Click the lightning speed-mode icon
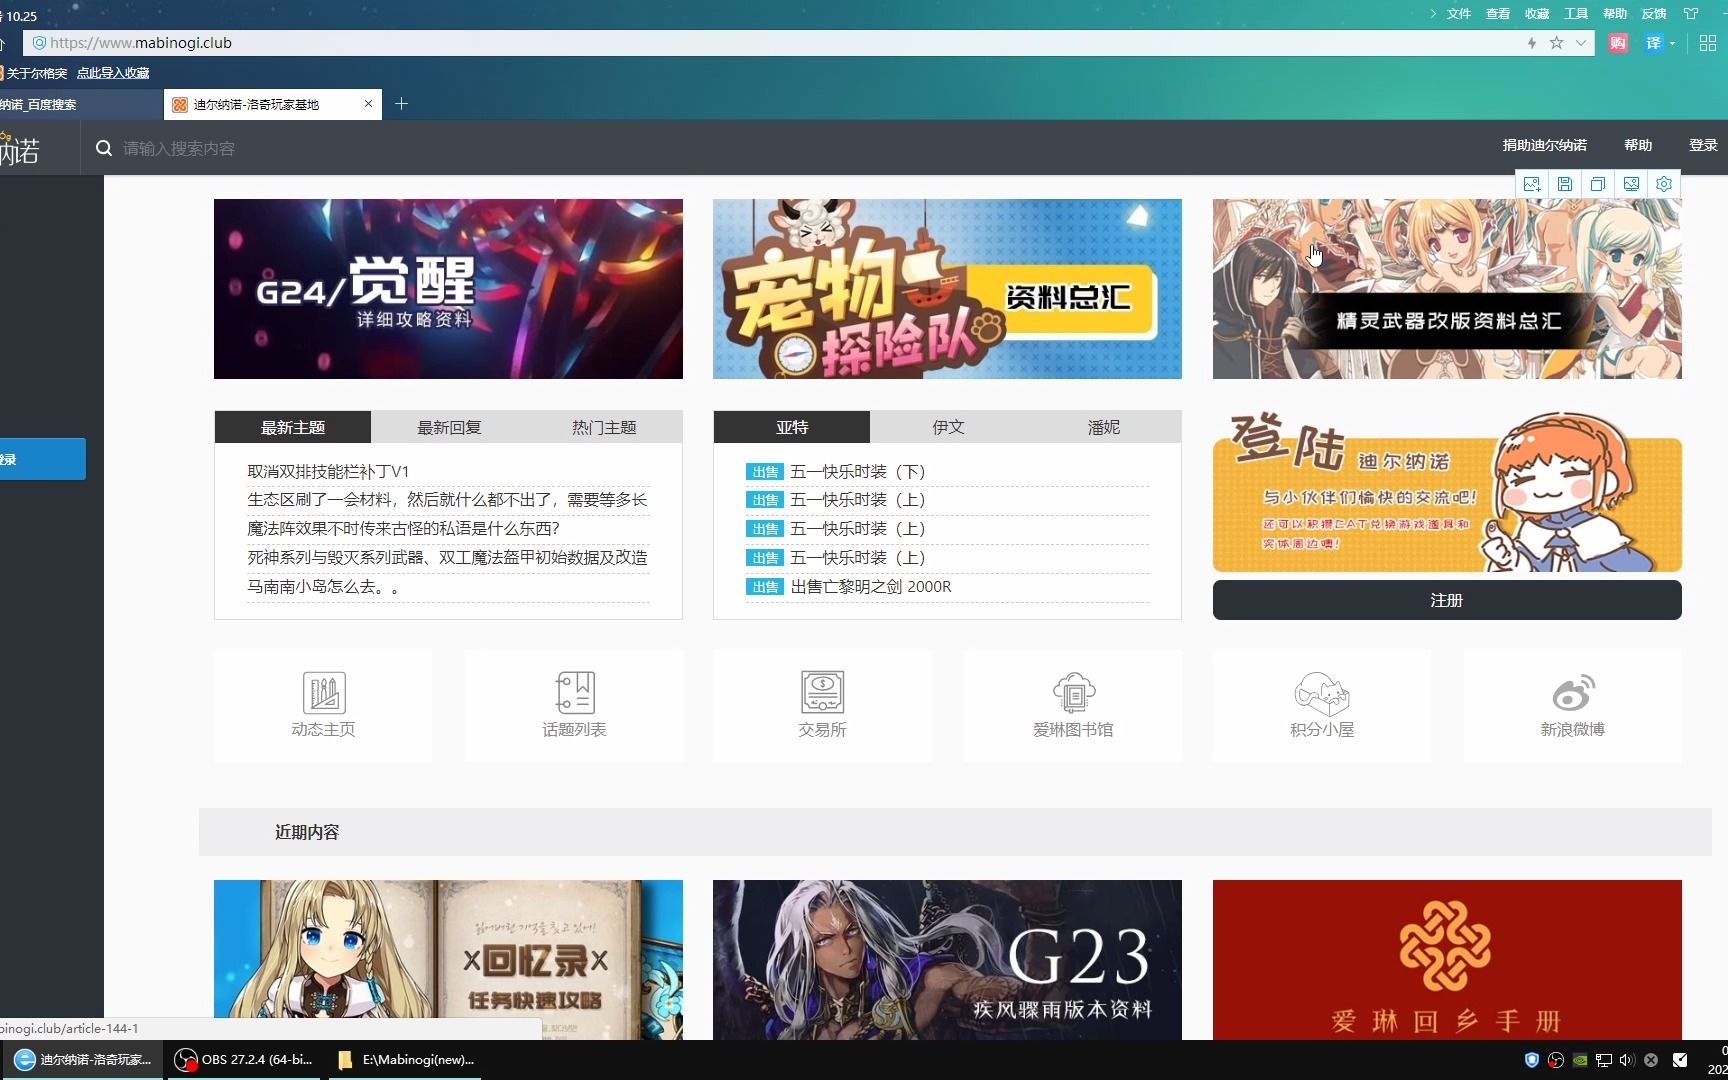1728x1080 pixels. pyautogui.click(x=1532, y=43)
